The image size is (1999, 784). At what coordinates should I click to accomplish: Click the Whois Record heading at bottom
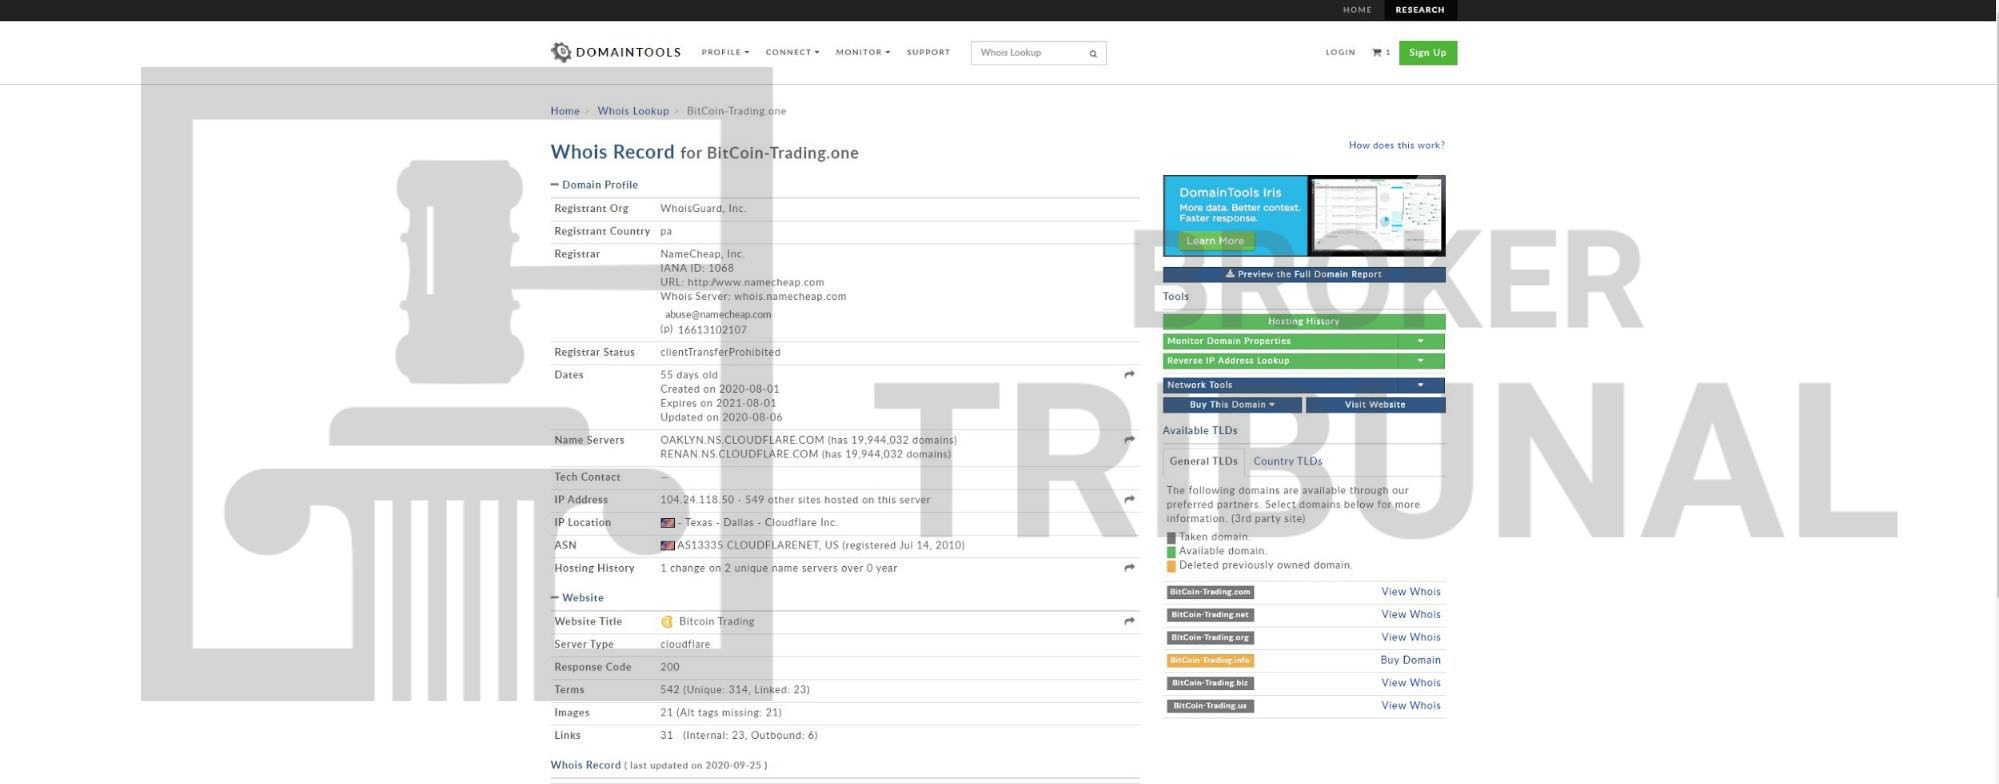(x=585, y=765)
